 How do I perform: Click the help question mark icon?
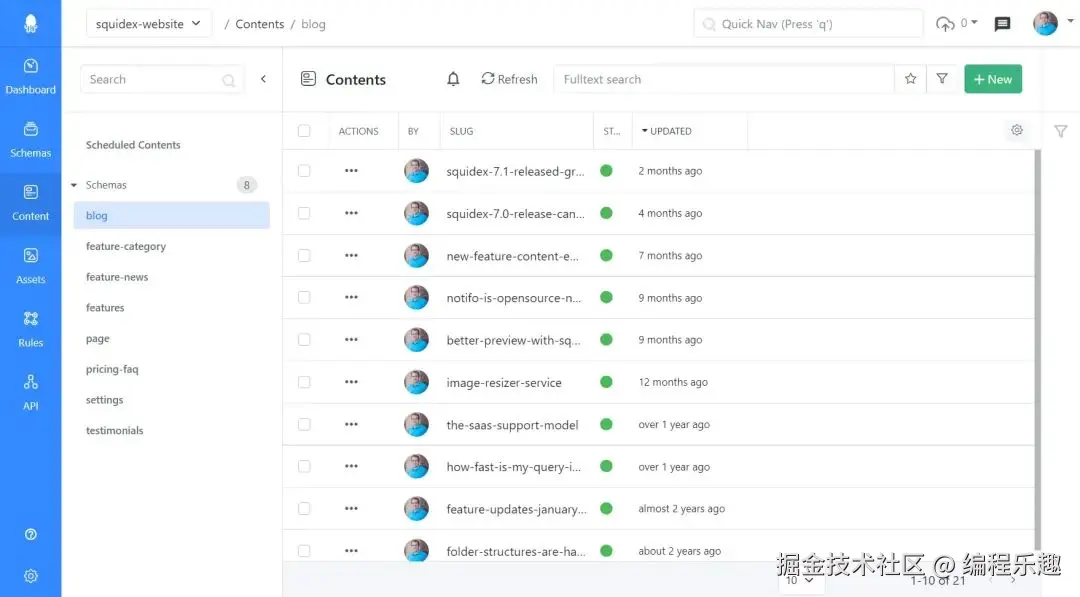click(30, 534)
